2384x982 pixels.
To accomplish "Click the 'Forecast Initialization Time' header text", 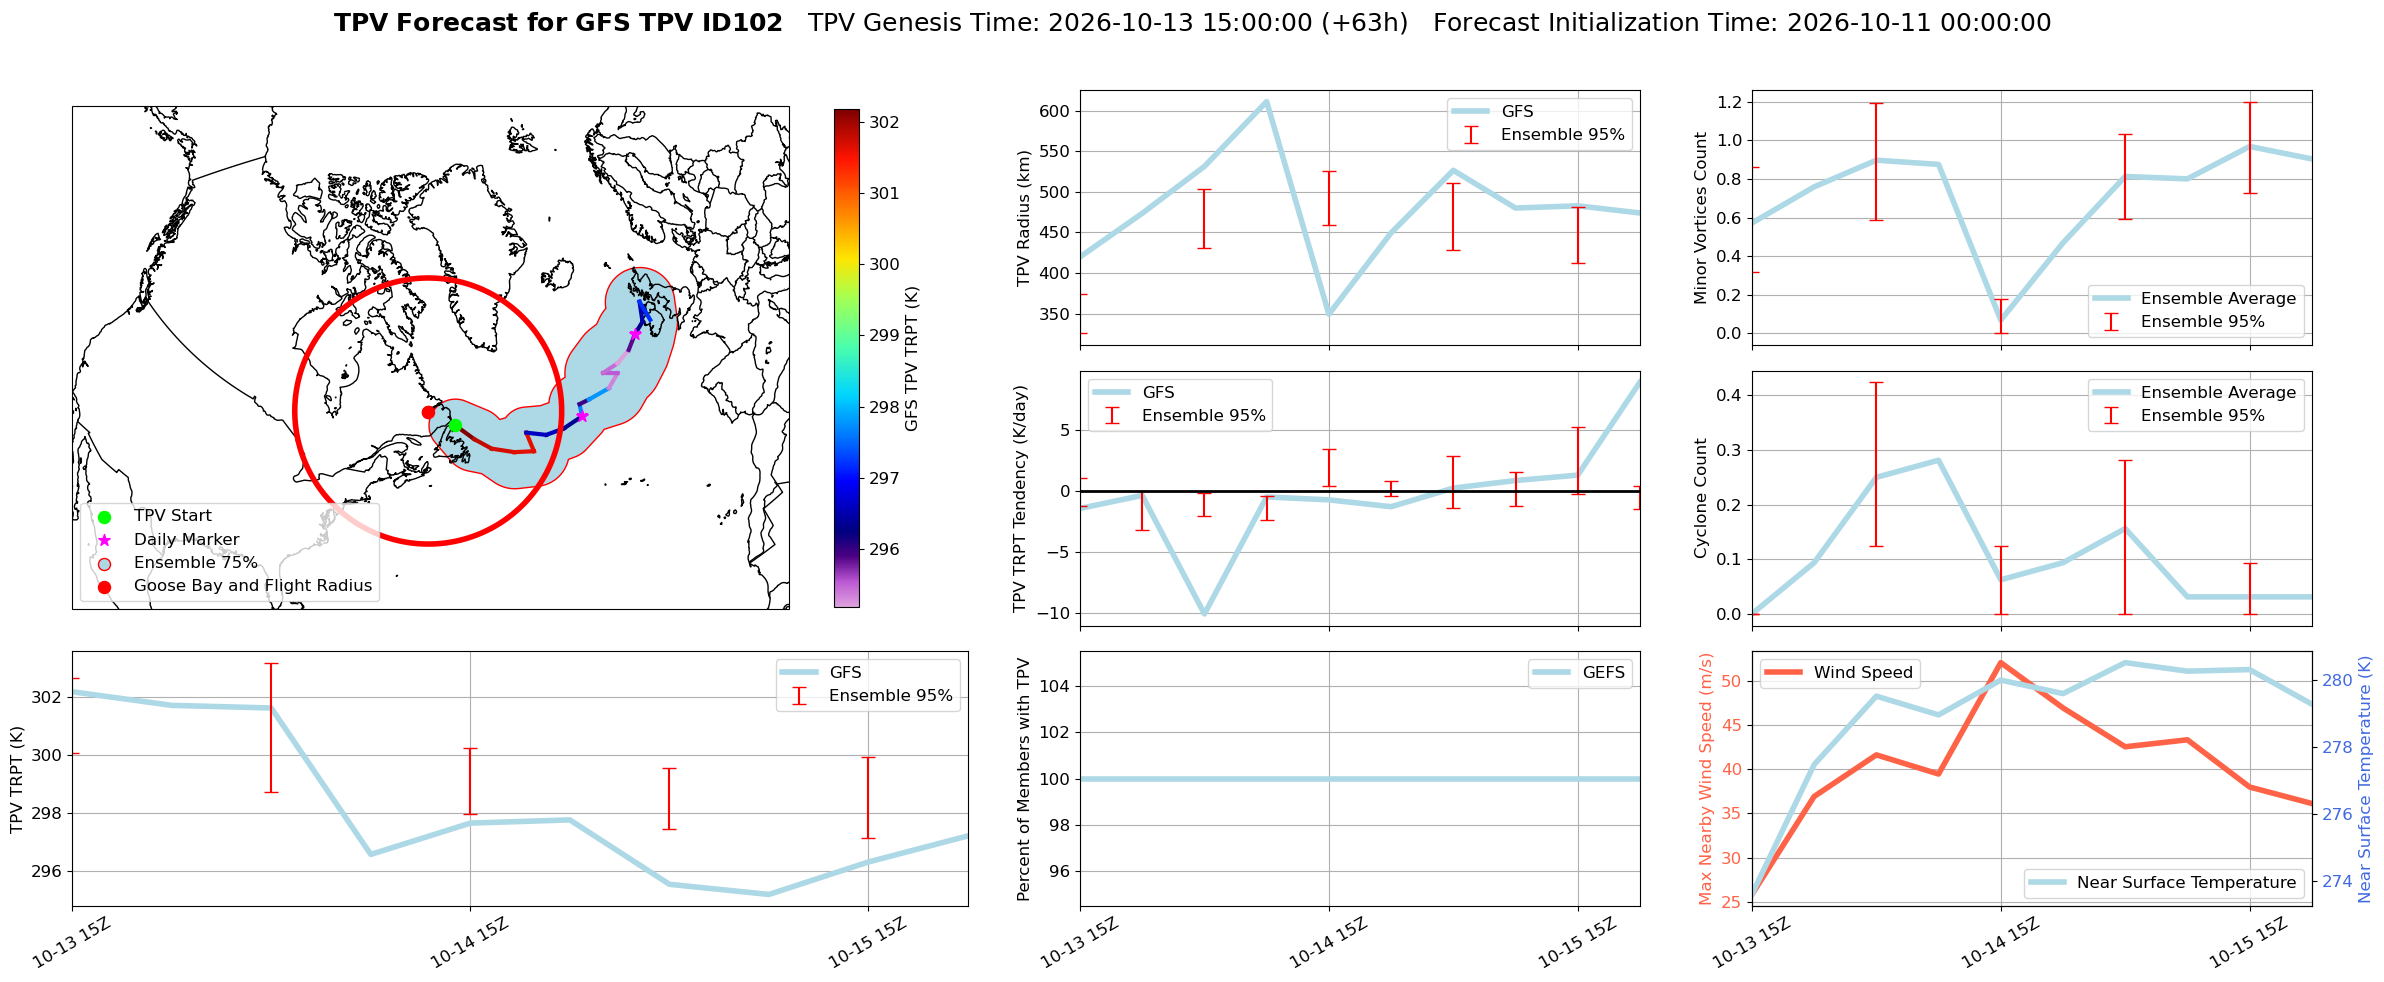I will 1742,23.
